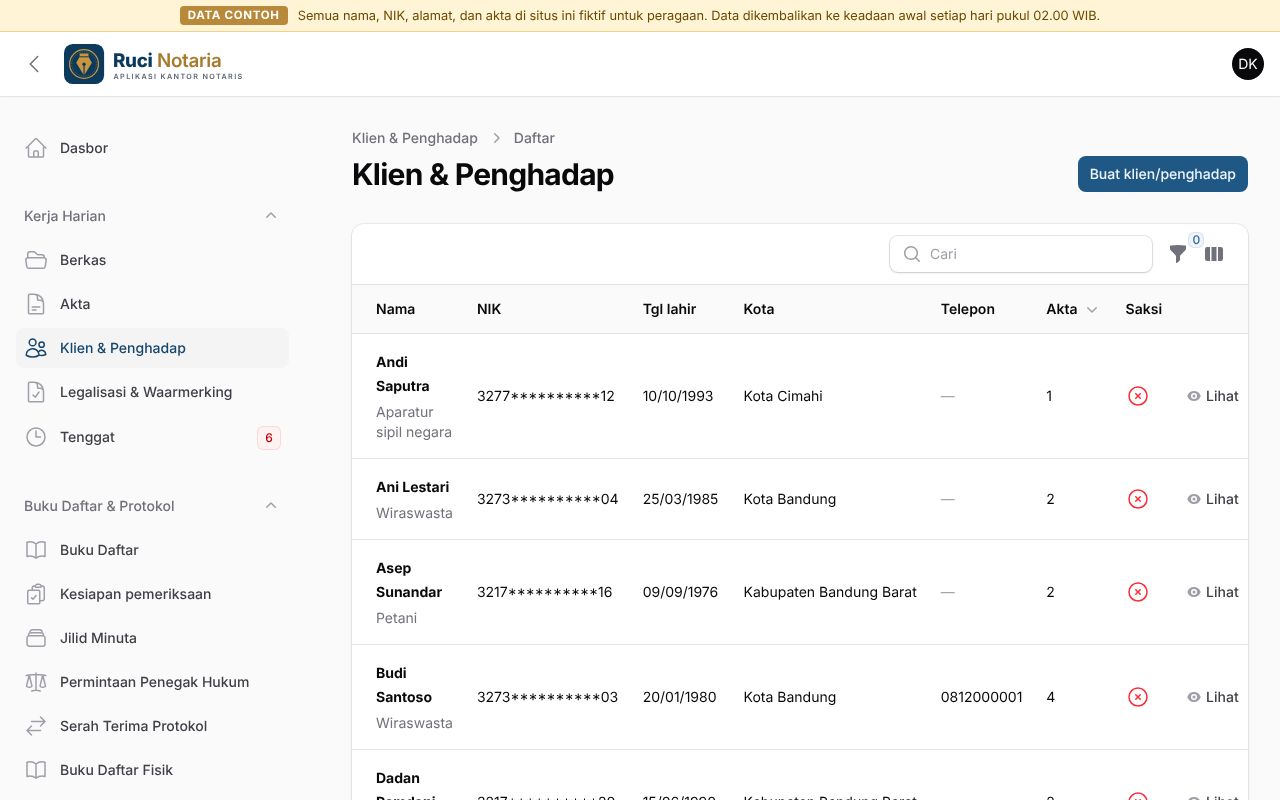Image resolution: width=1280 pixels, height=800 pixels.
Task: Click the Tgl lahir column header
Action: 670,309
